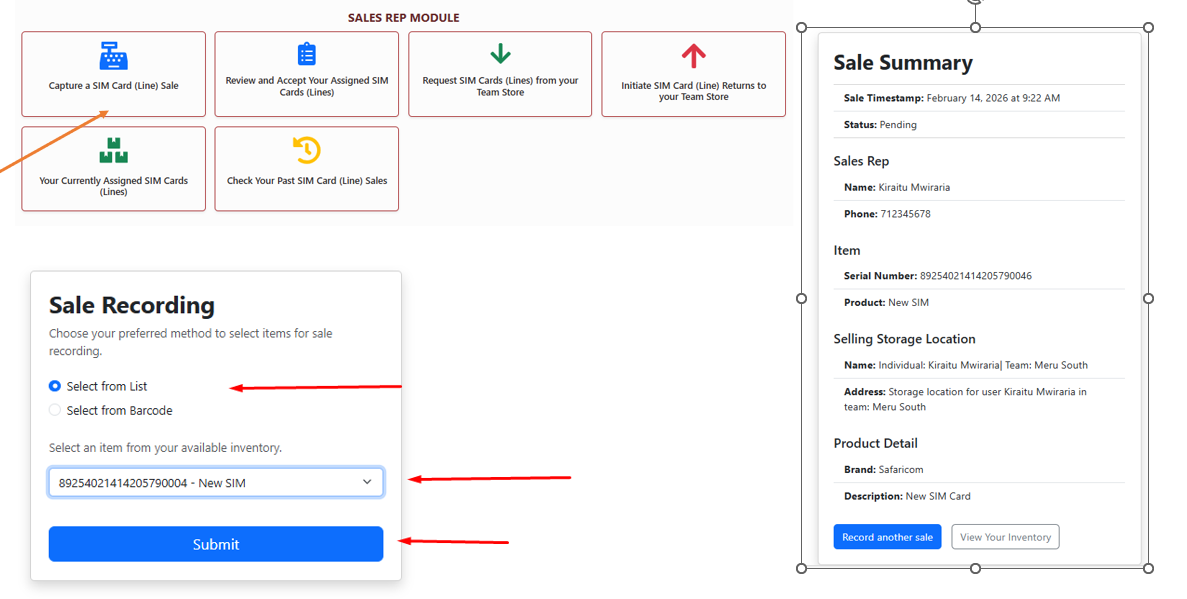Click View Your Inventory
The image size is (1187, 599).
coord(1005,536)
